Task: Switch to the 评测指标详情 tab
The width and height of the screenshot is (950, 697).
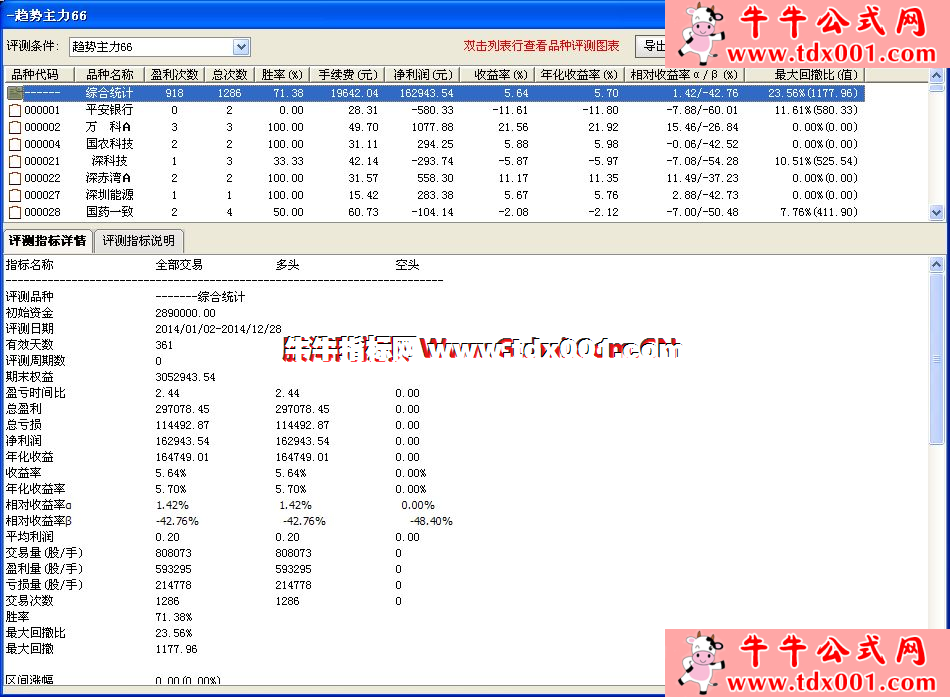Action: coord(47,241)
